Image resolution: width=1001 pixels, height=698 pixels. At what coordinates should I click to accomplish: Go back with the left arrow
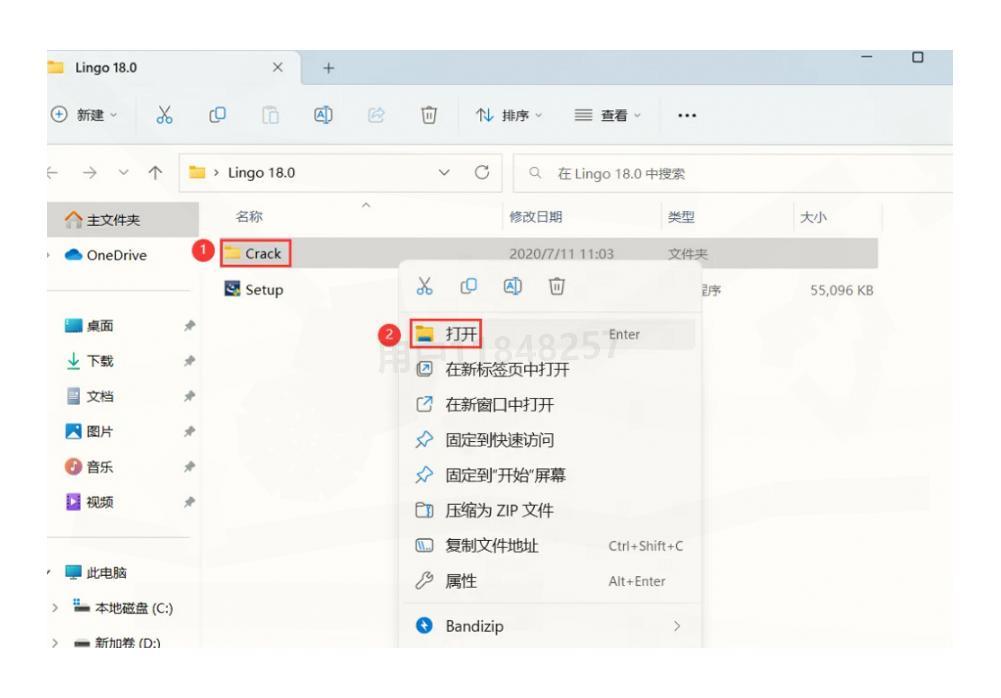[53, 172]
